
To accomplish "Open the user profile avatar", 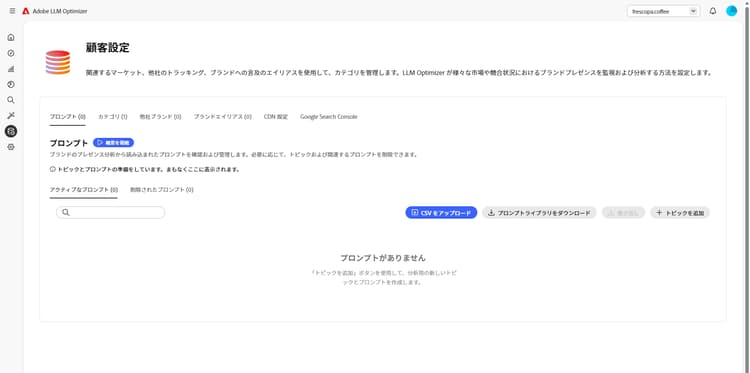I will pyautogui.click(x=731, y=11).
